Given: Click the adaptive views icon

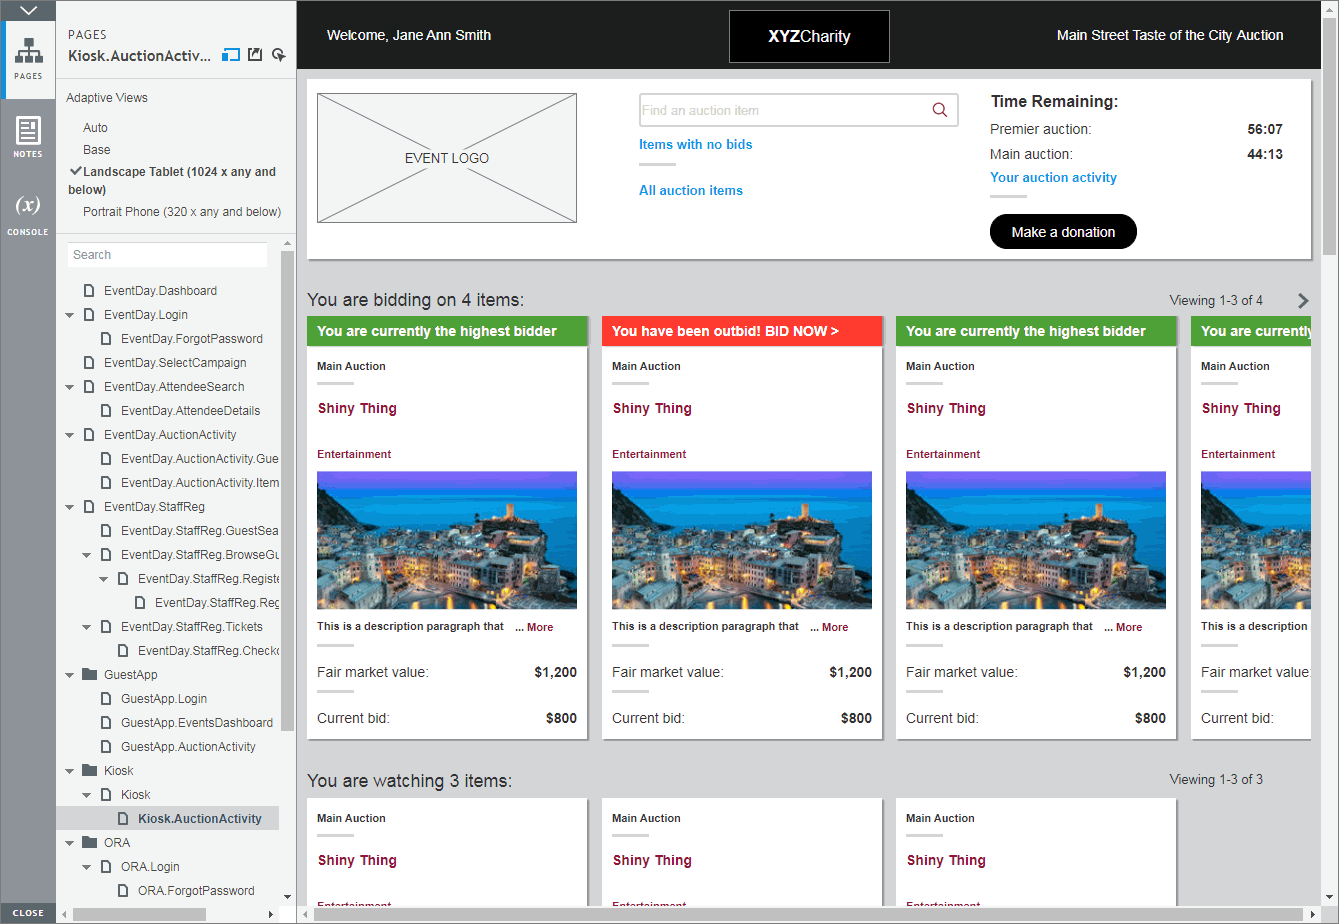Looking at the screenshot, I should pos(231,55).
